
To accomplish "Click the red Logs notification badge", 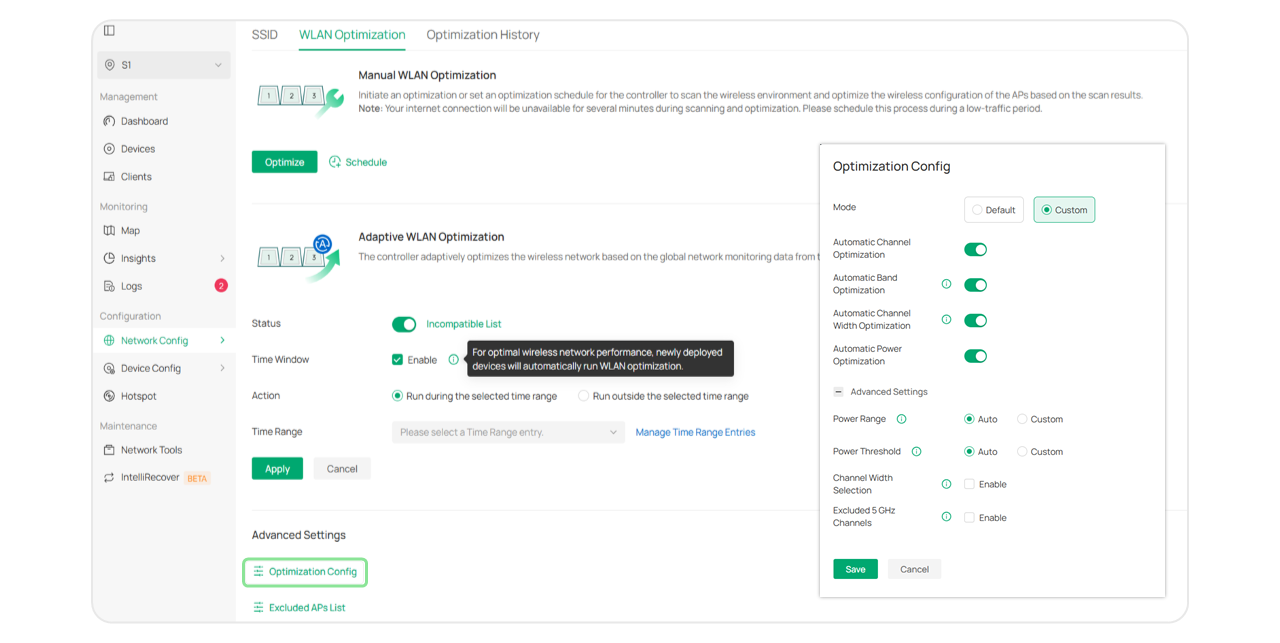I will (x=221, y=286).
